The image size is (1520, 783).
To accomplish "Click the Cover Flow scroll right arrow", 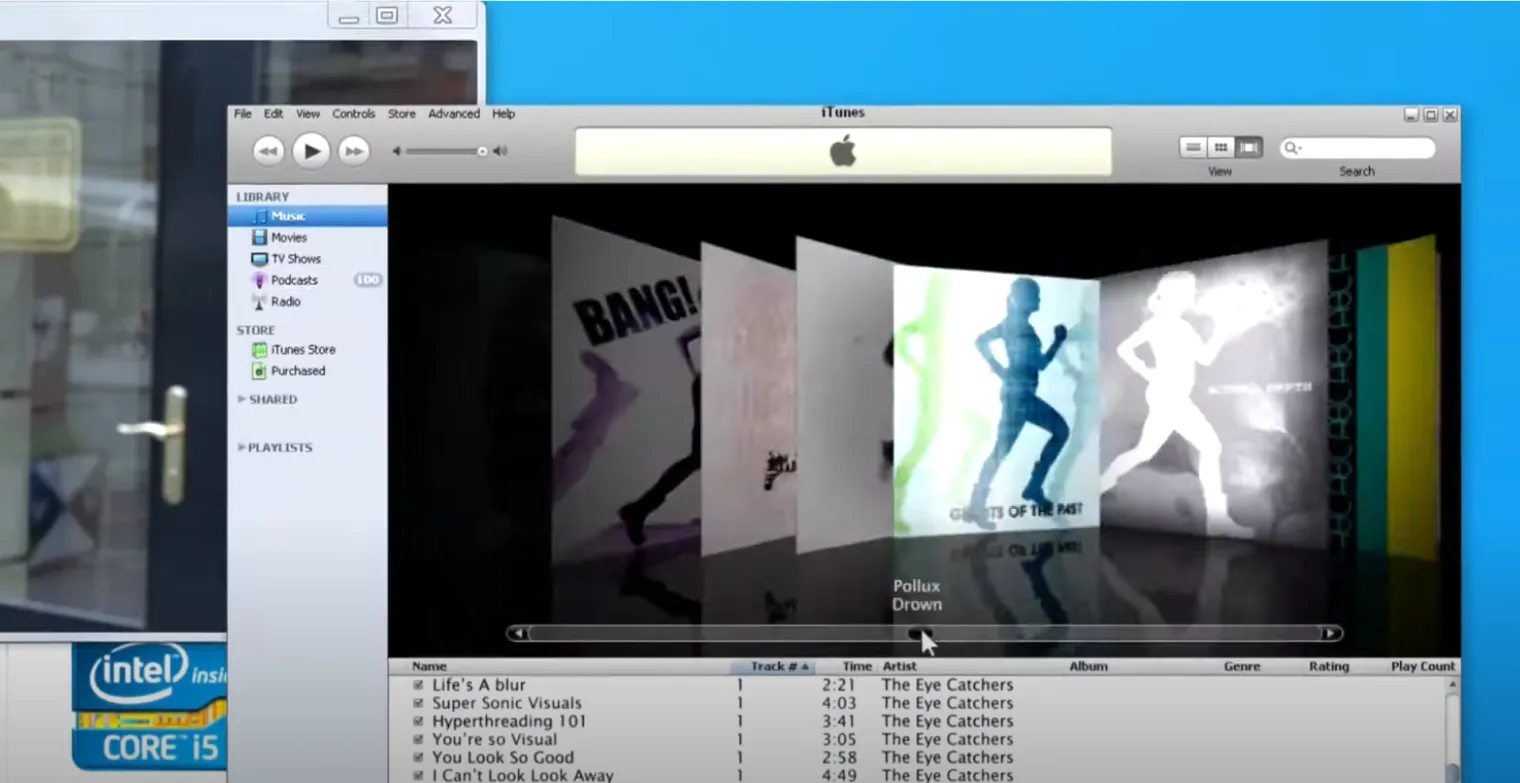I will (x=1331, y=633).
